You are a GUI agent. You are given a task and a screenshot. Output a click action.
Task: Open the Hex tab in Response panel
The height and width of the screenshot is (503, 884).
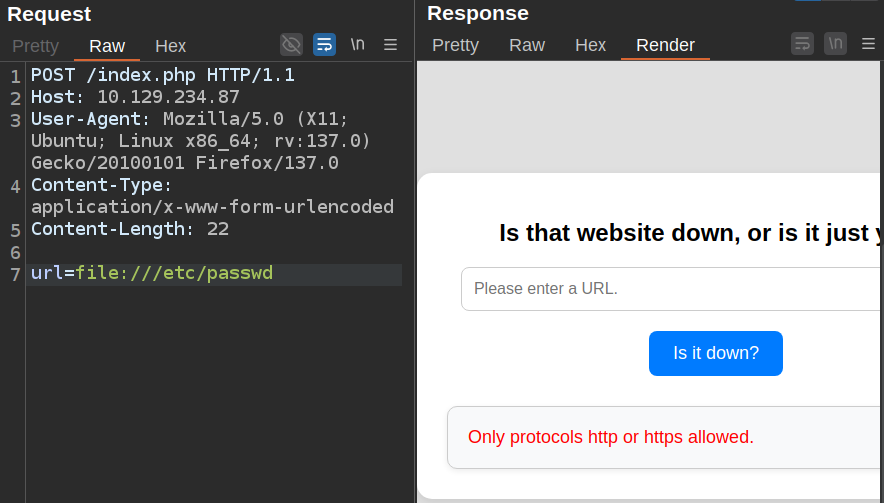point(590,45)
